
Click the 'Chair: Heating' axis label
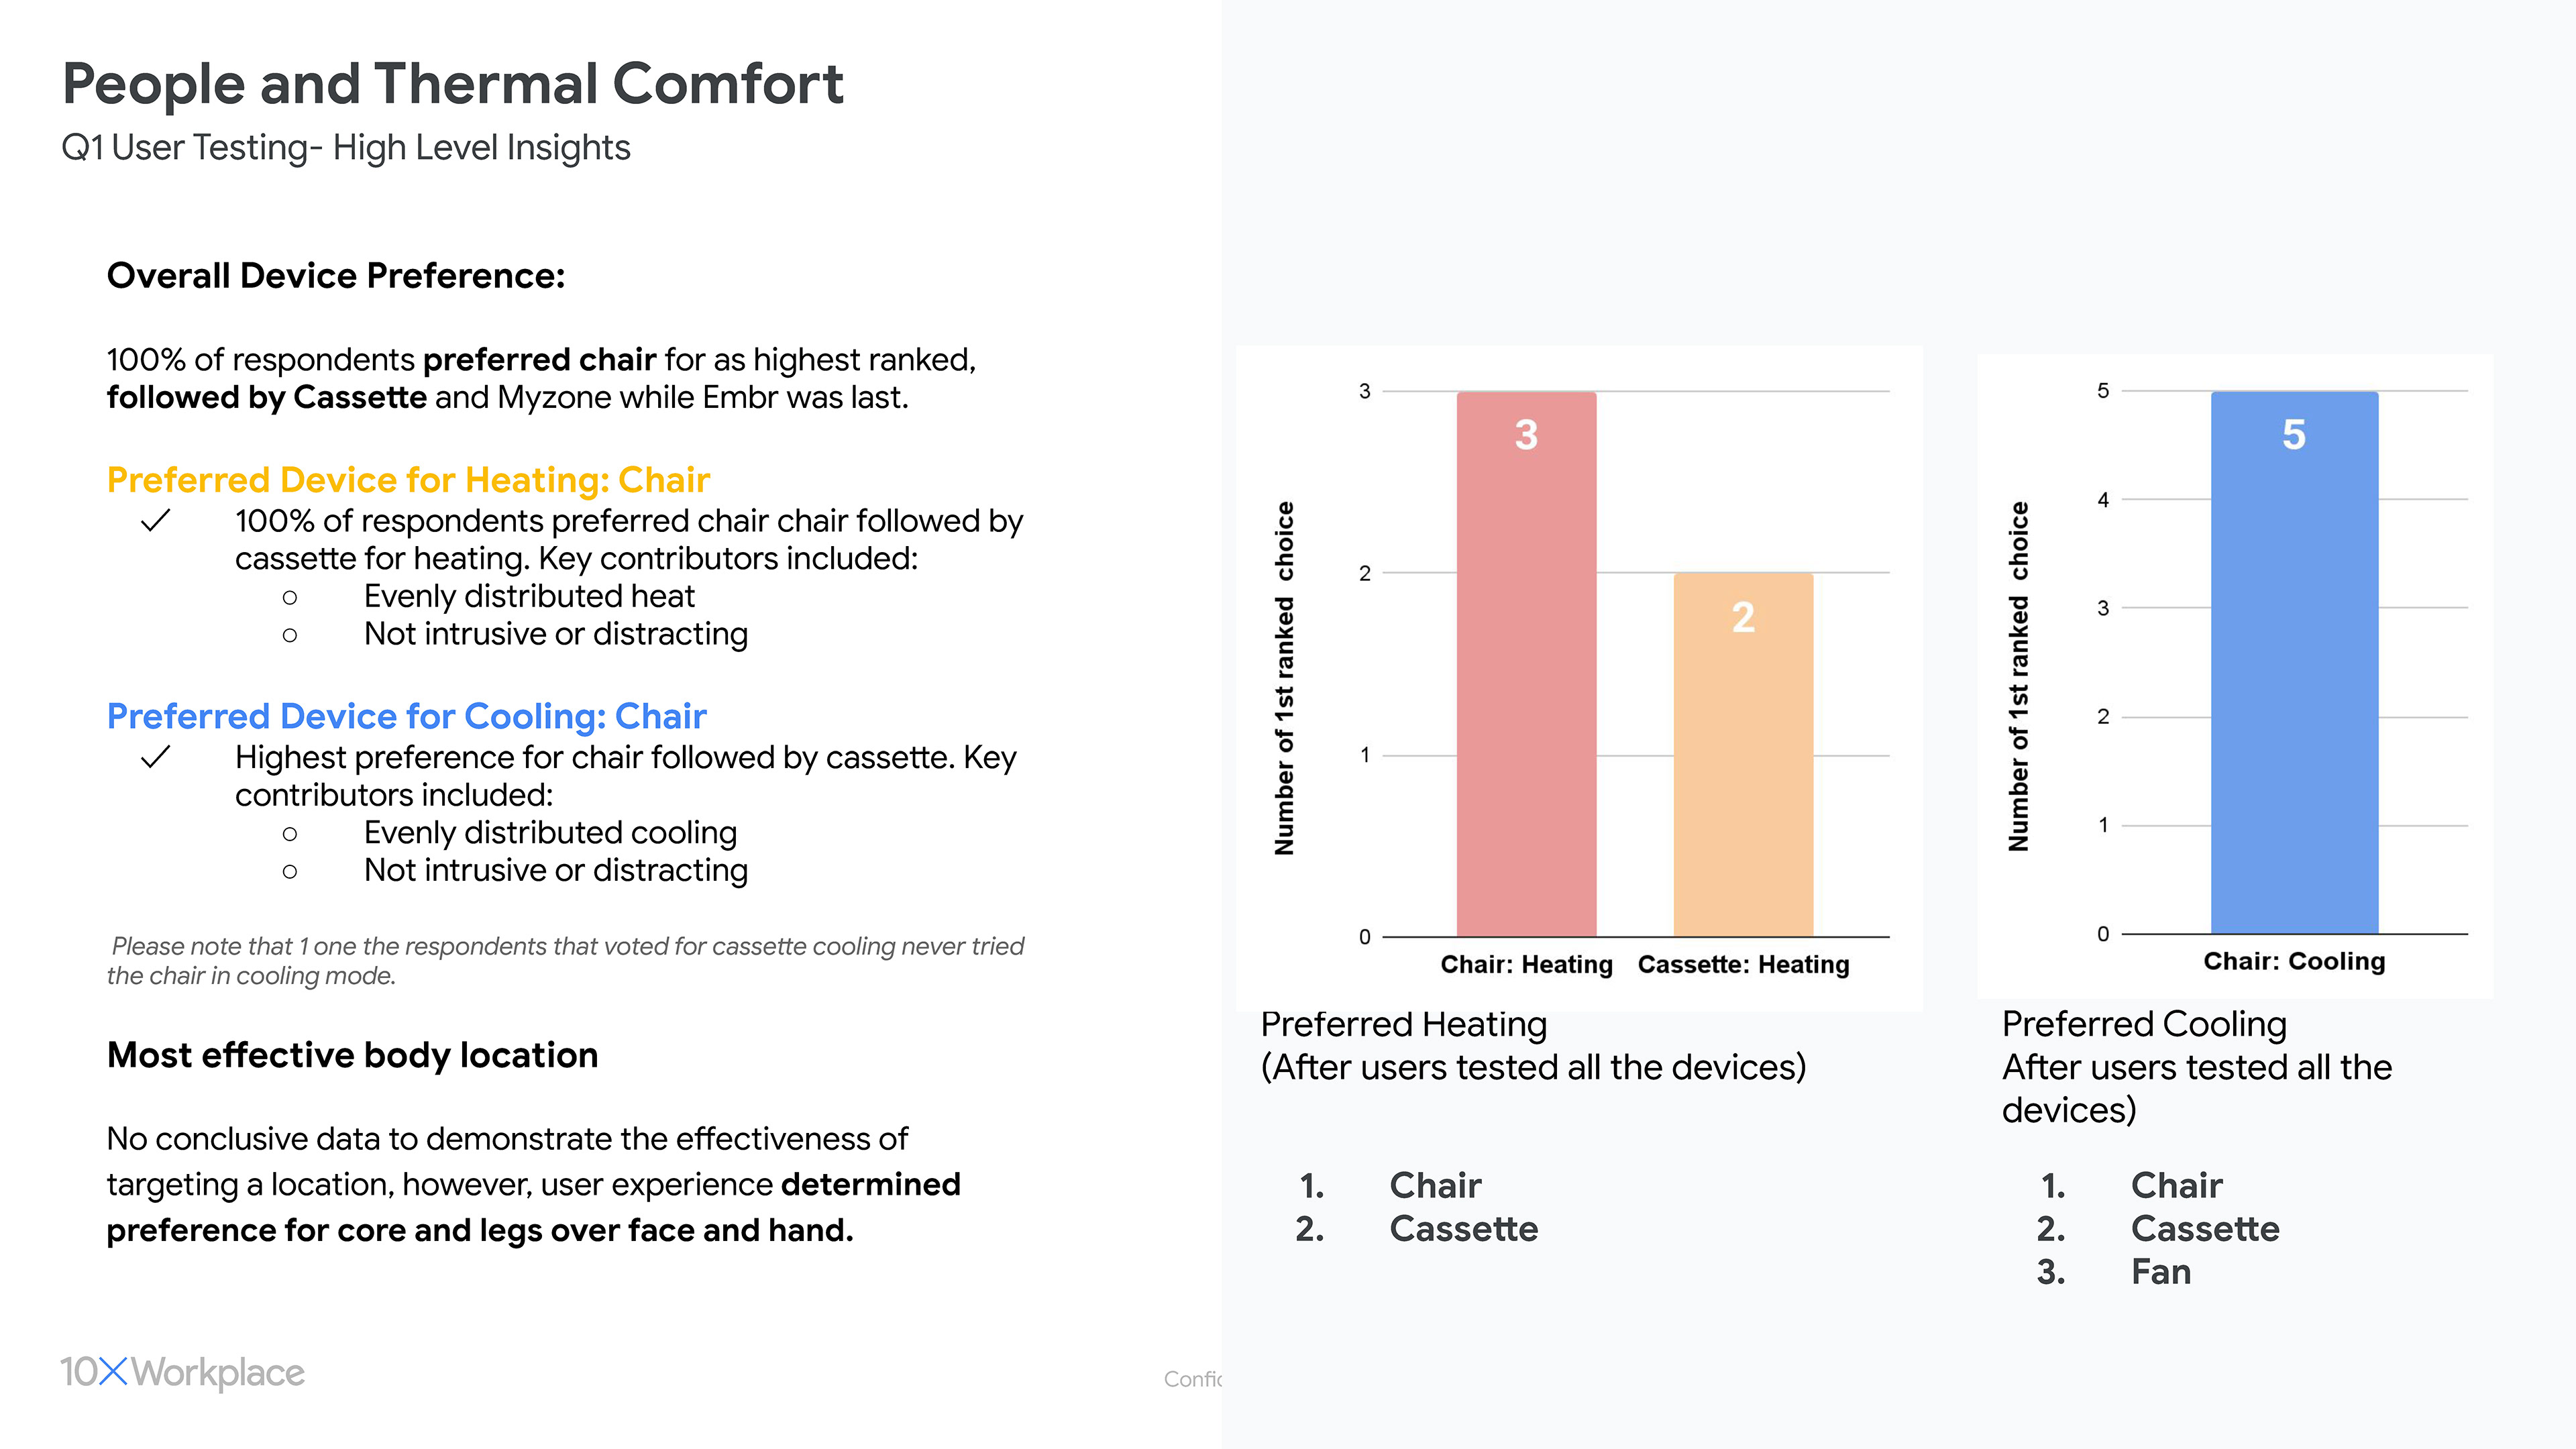1526,964
